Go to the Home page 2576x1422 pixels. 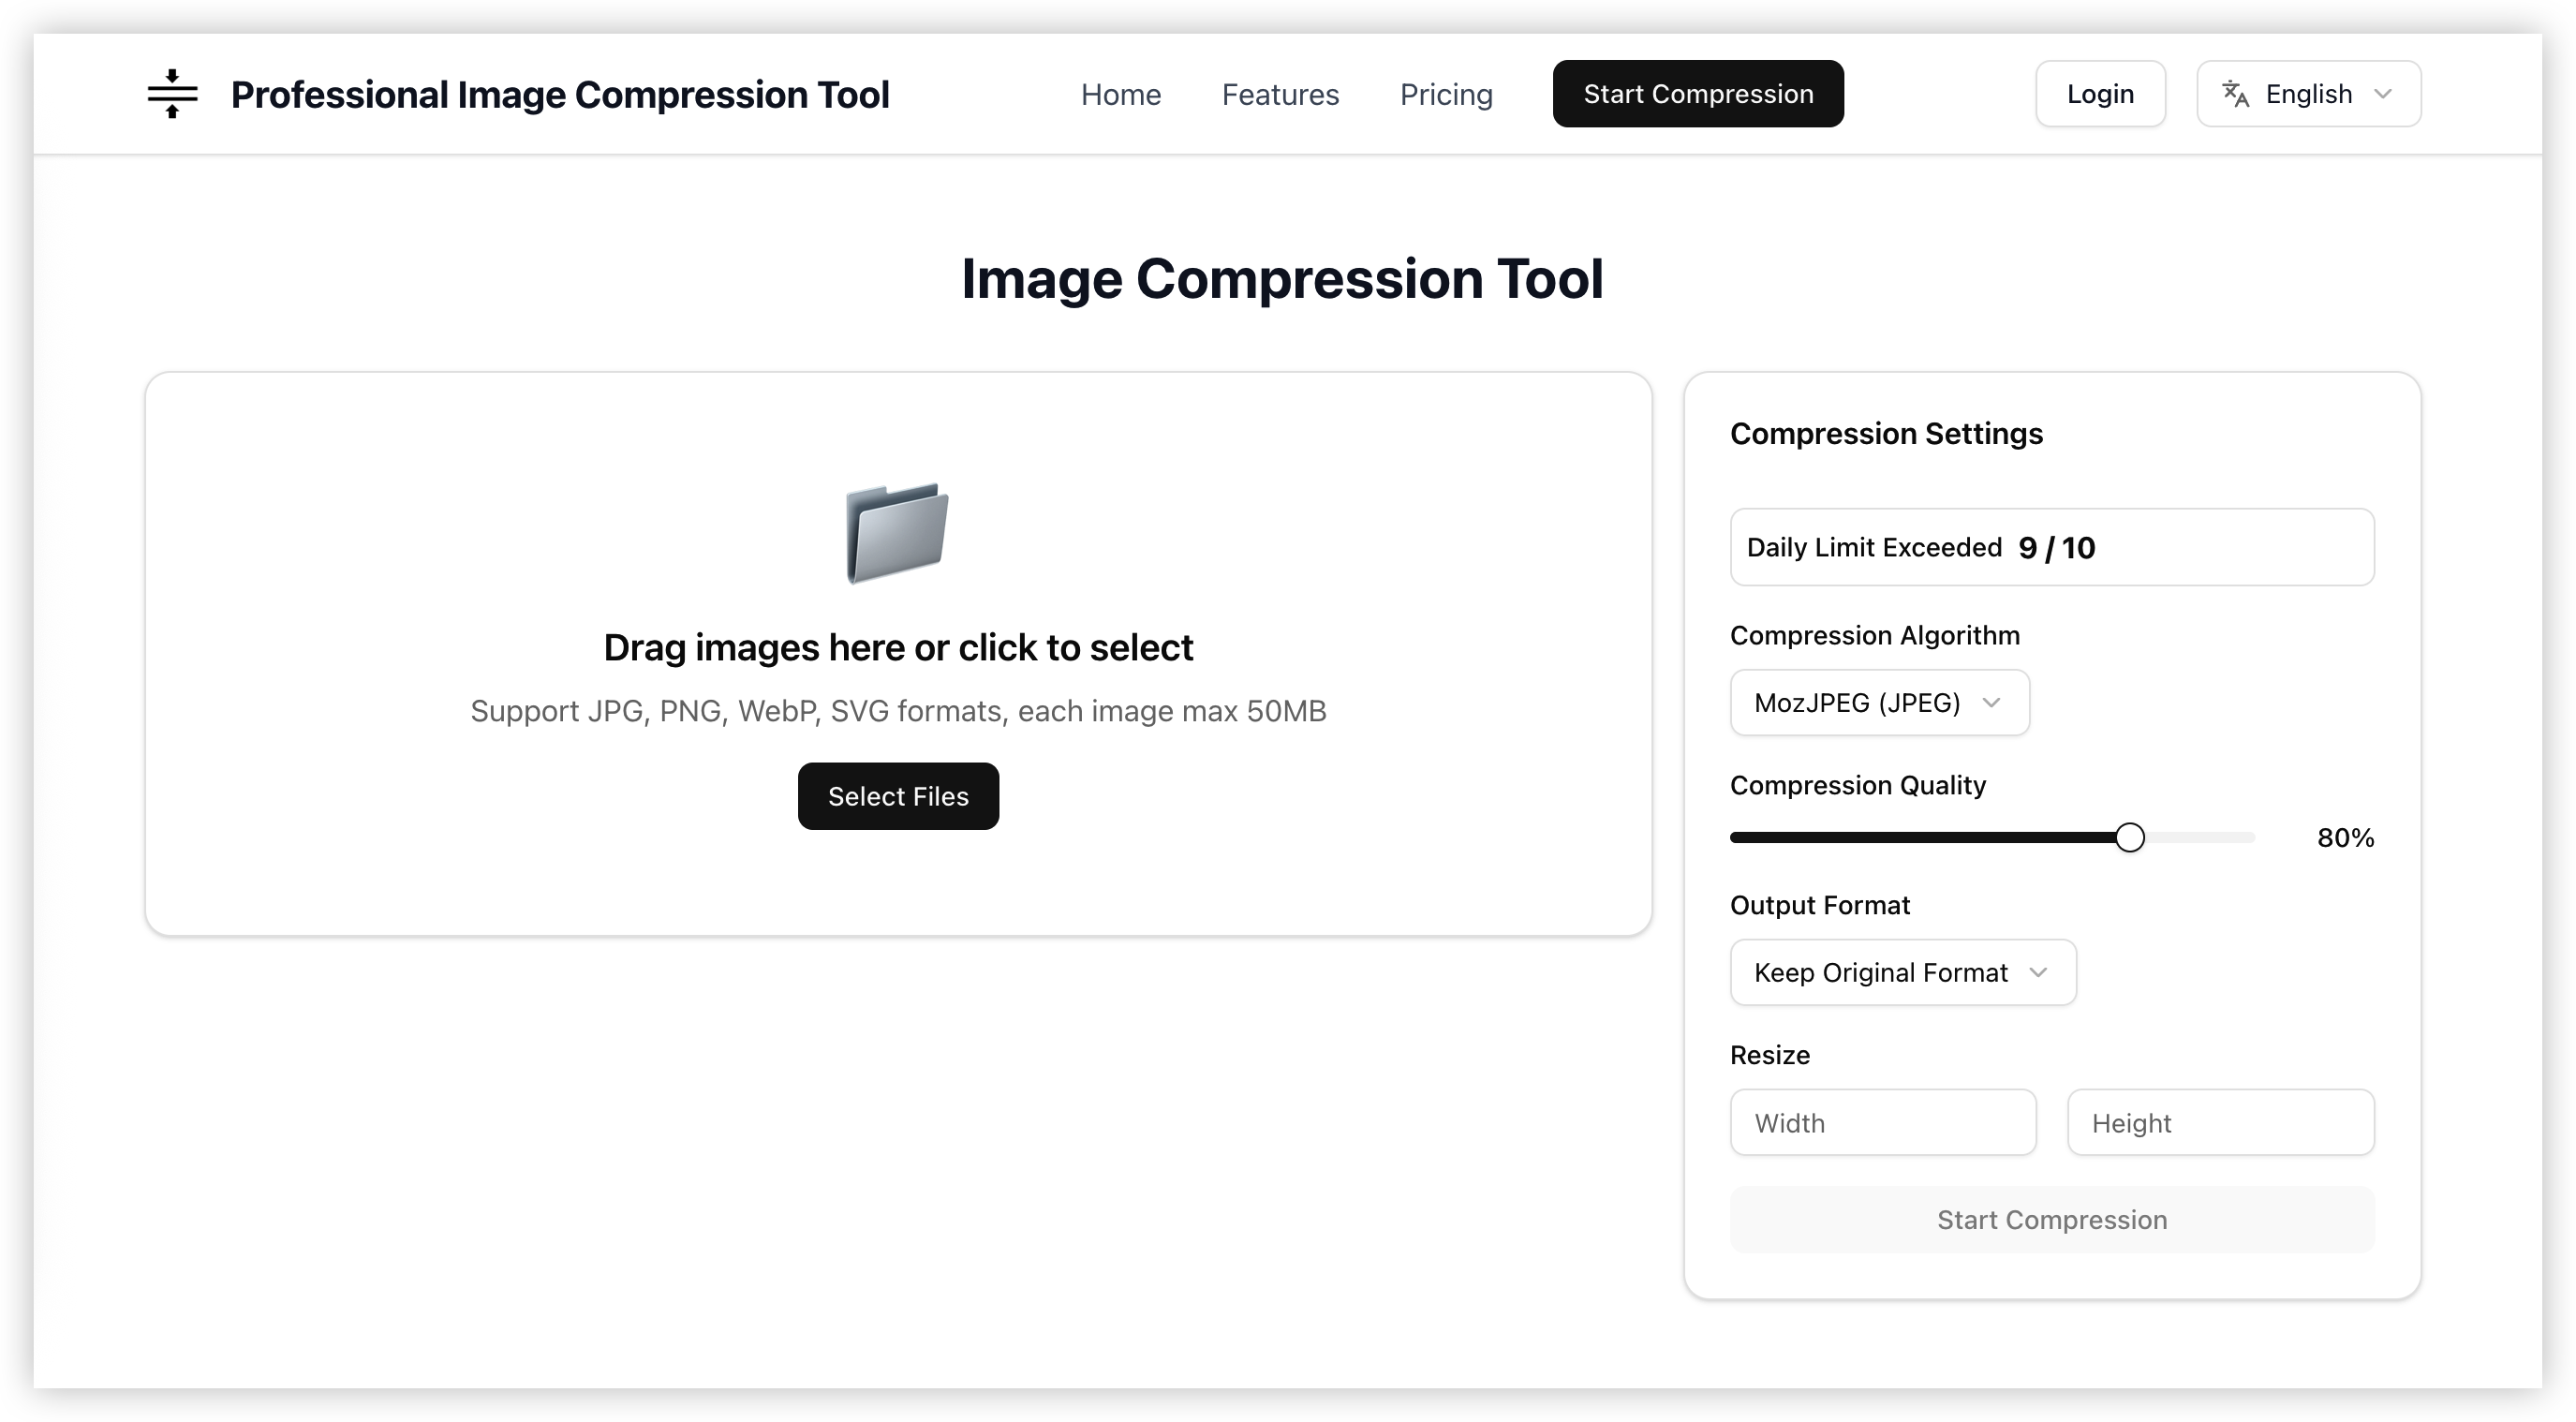pyautogui.click(x=1120, y=94)
